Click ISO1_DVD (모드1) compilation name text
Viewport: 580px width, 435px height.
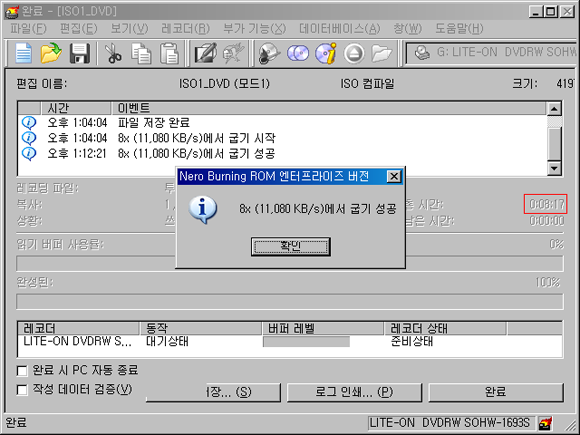coord(224,84)
